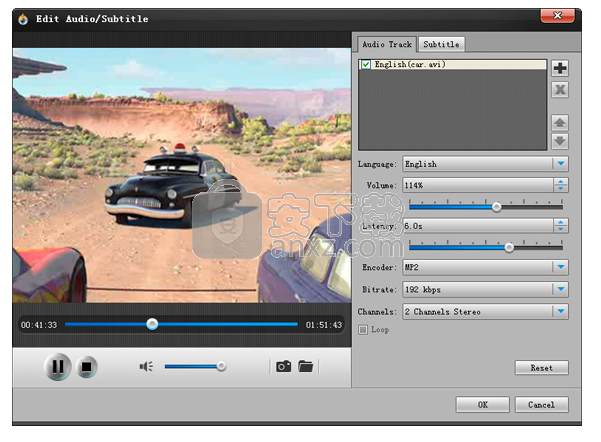The image size is (601, 442).
Task: Click the playback volume slider knob
Action: 221,366
